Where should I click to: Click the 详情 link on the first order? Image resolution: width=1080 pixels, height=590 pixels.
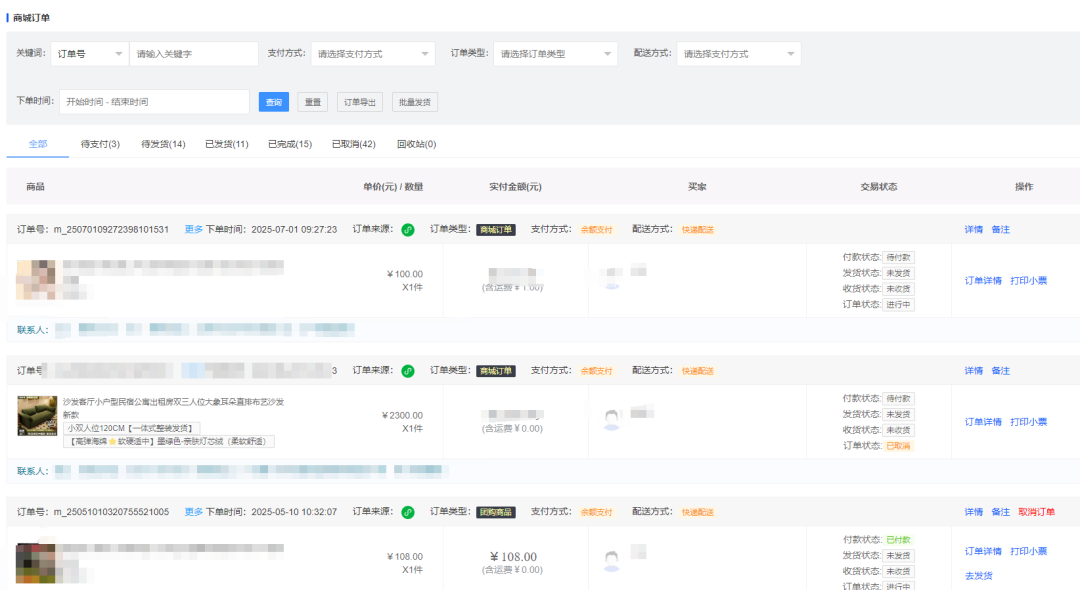[972, 229]
